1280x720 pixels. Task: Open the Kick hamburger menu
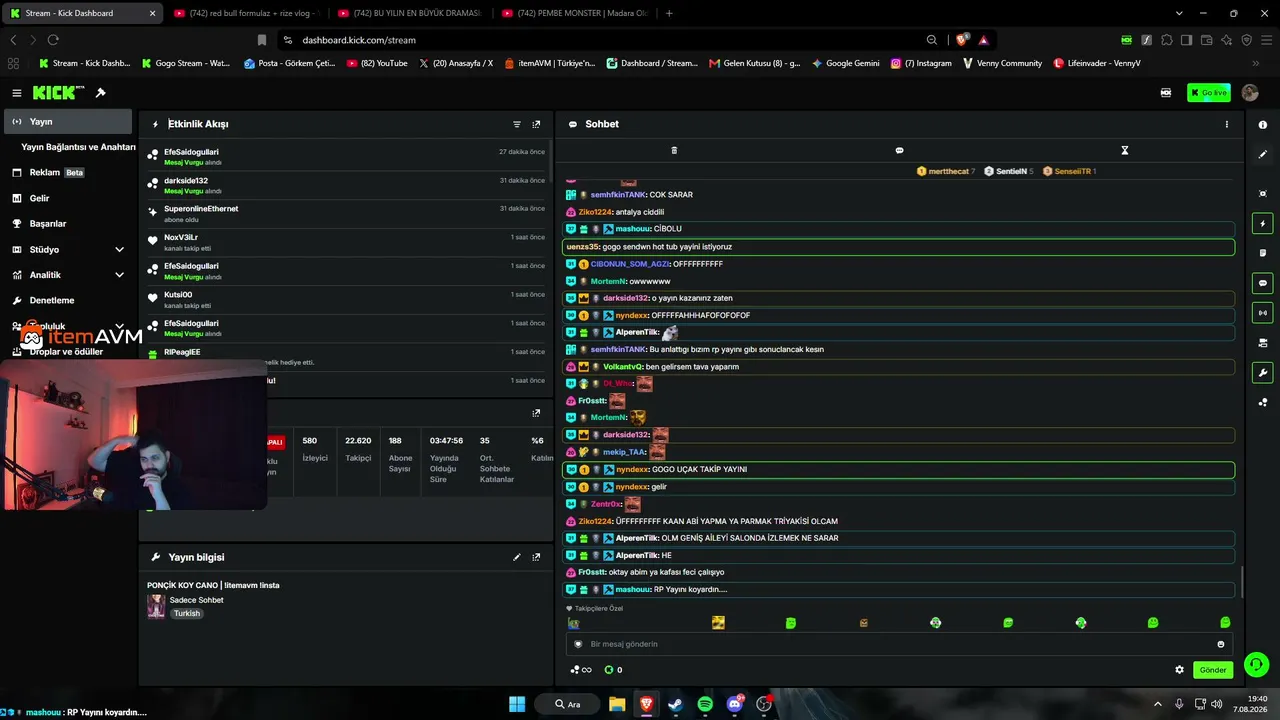pos(17,93)
